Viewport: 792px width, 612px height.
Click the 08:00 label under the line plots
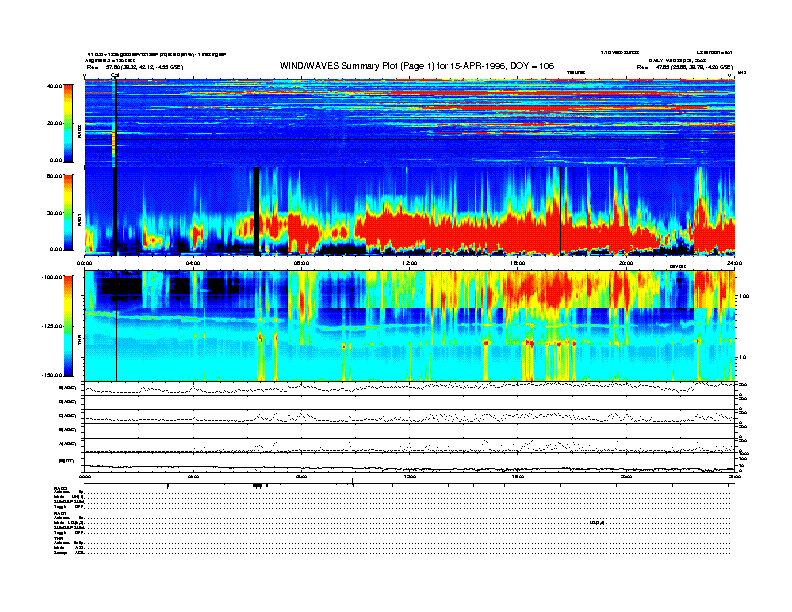301,476
